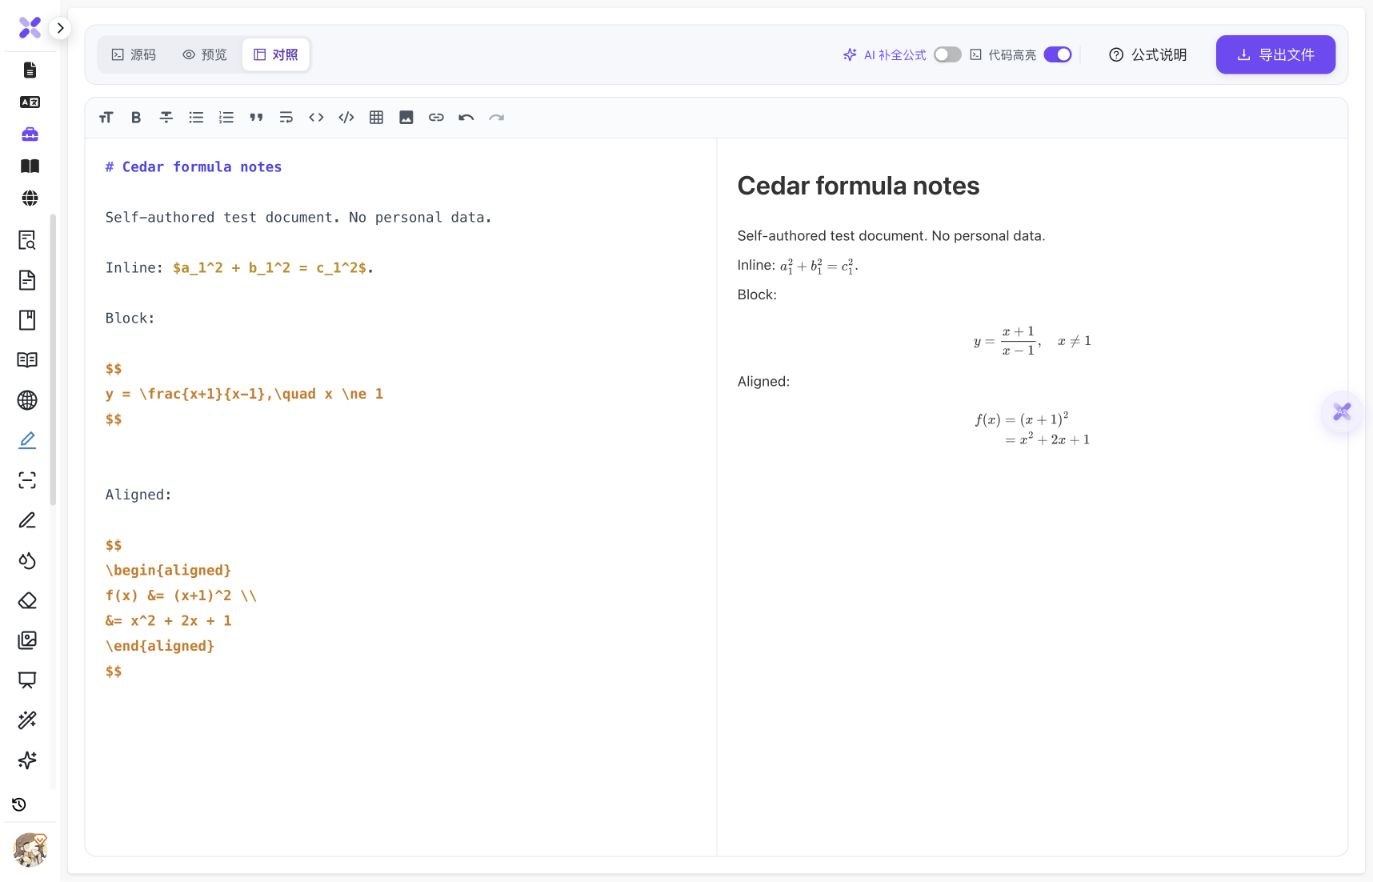The image size is (1373, 882).
Task: Switch to the 源码 tab
Action: 134,55
